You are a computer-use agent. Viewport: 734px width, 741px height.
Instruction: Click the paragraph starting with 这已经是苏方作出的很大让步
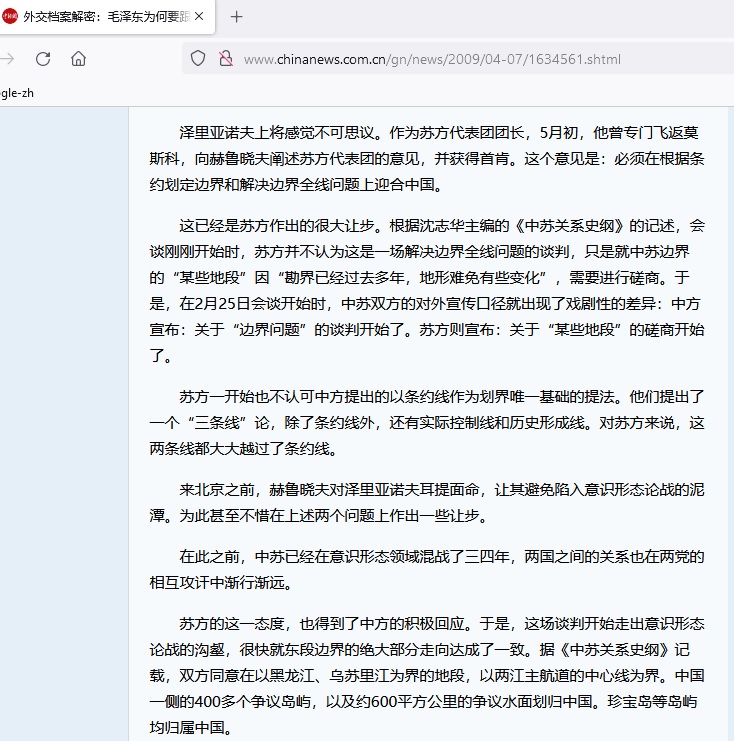coord(427,290)
